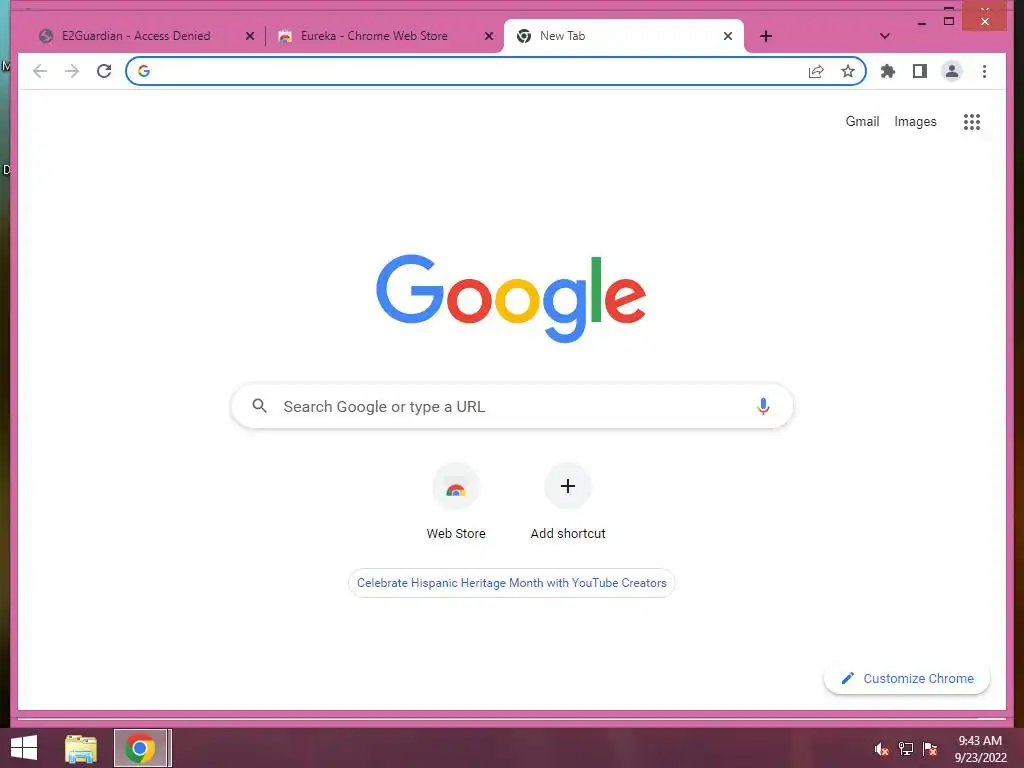Viewport: 1024px width, 768px height.
Task: Open the Windows Start menu
Action: coord(24,748)
